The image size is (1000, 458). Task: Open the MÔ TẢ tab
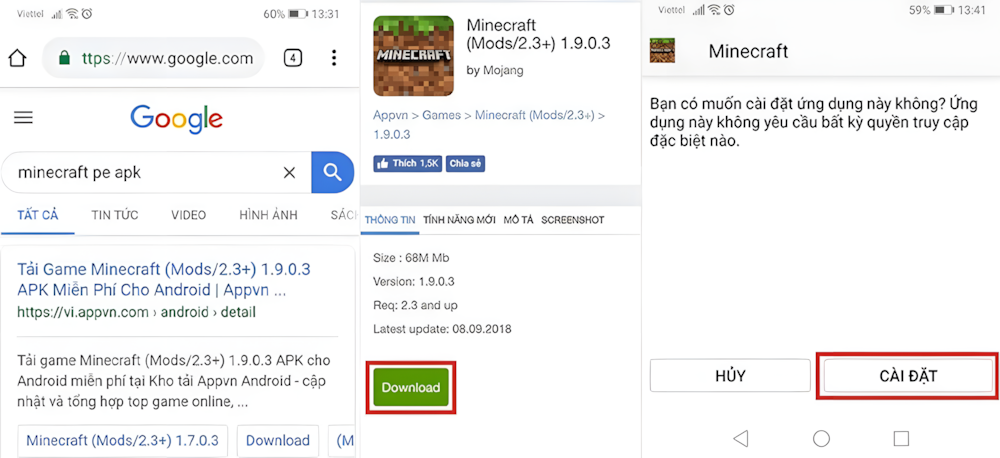click(518, 220)
